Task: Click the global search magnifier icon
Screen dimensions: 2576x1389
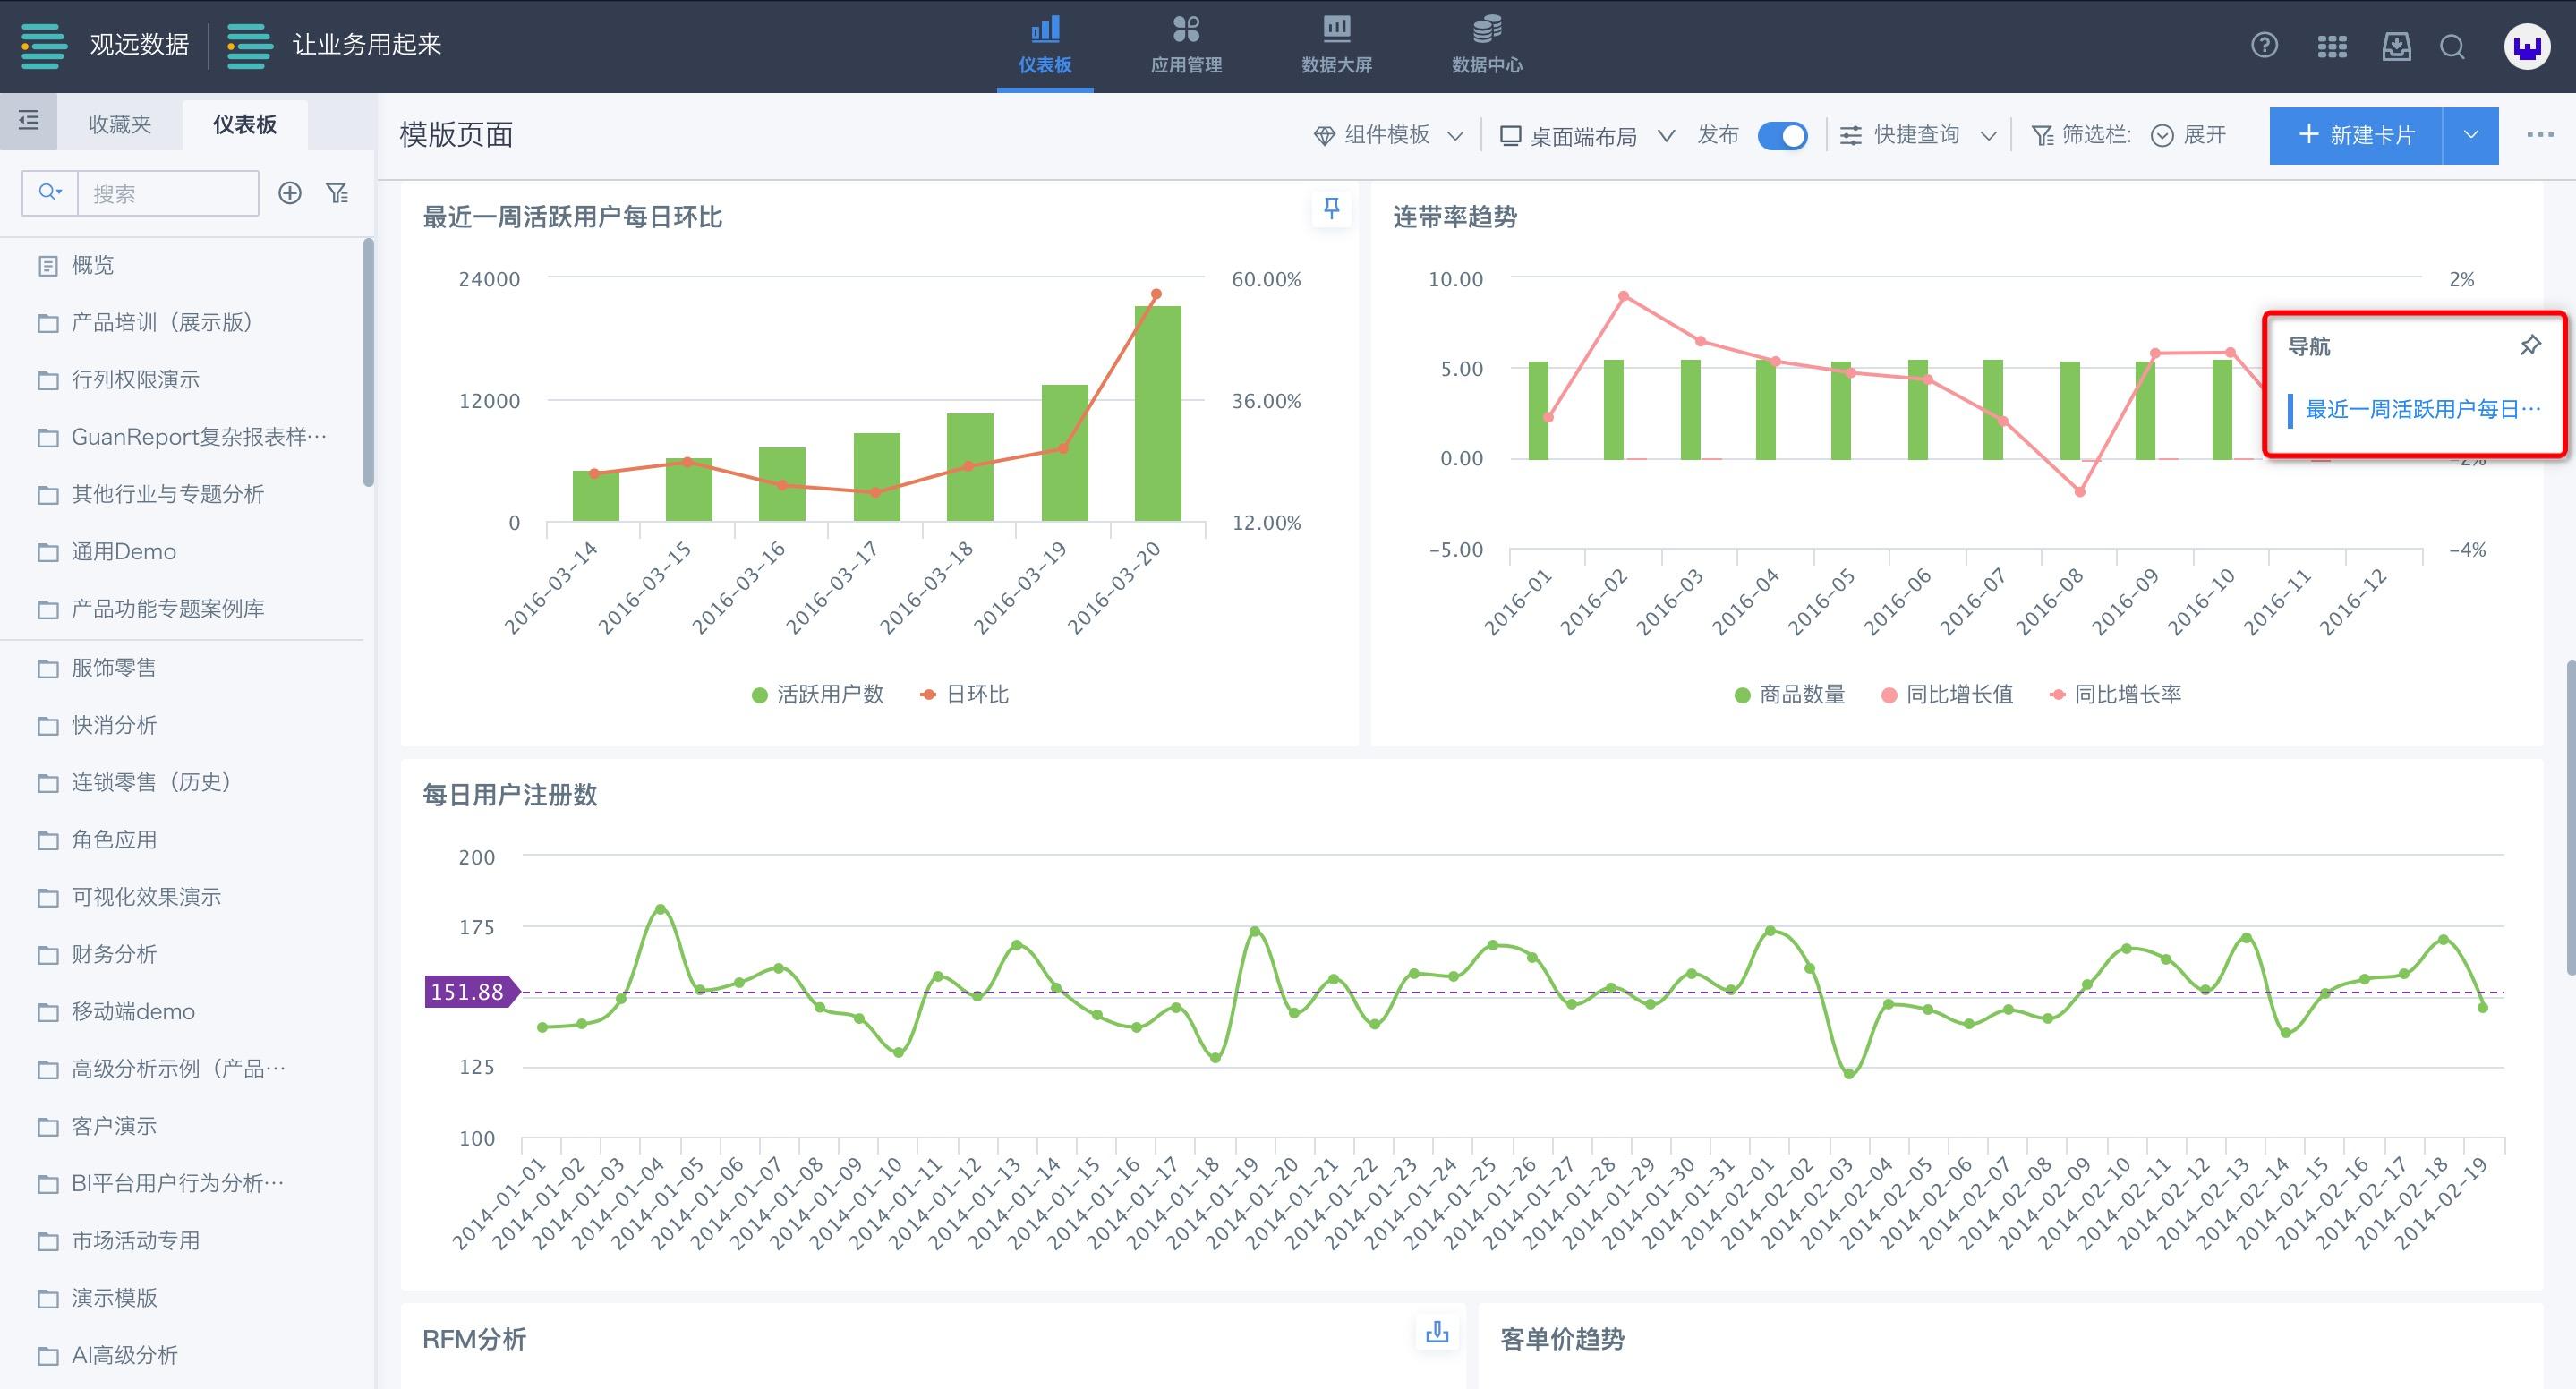Action: [2452, 46]
